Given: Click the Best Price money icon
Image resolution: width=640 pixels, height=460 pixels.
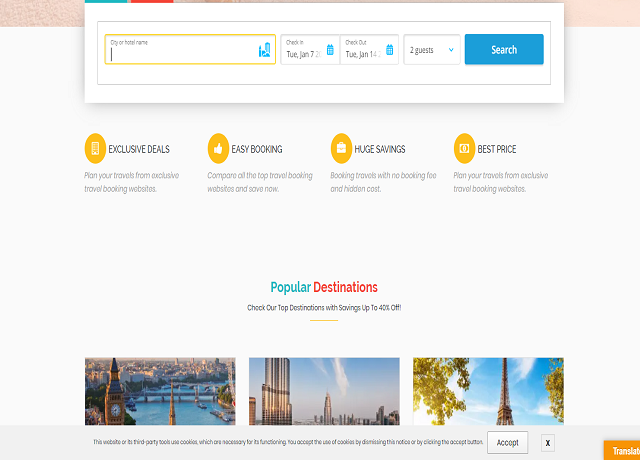Looking at the screenshot, I should [464, 149].
